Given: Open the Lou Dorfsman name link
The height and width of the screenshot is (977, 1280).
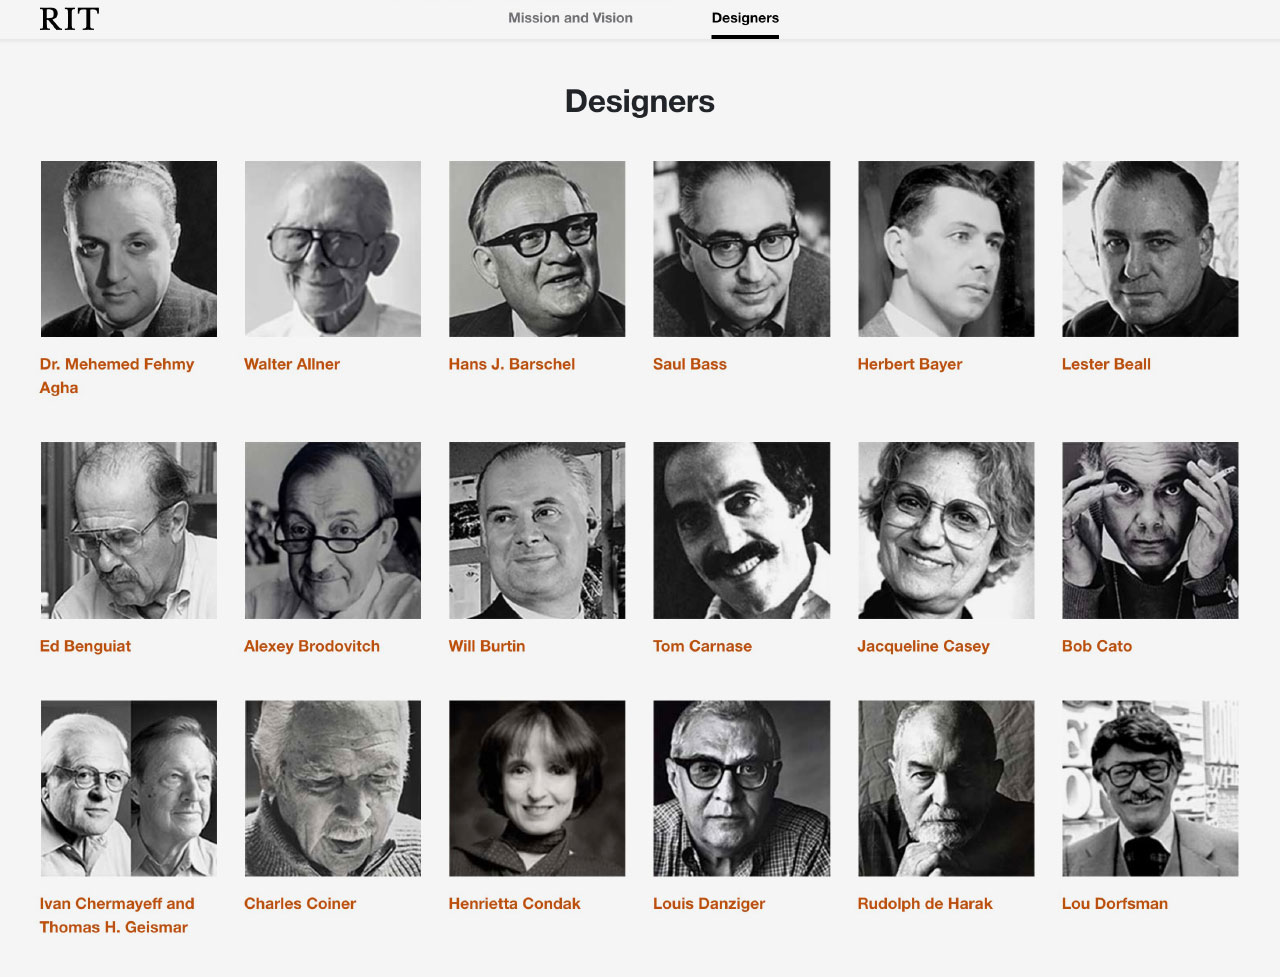Looking at the screenshot, I should [x=1115, y=903].
